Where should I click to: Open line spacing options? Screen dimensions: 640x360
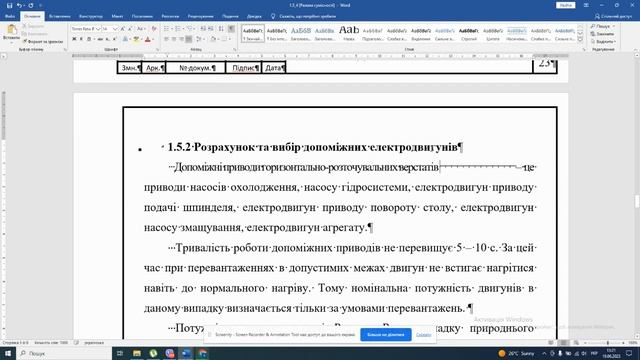pyautogui.click(x=200, y=39)
